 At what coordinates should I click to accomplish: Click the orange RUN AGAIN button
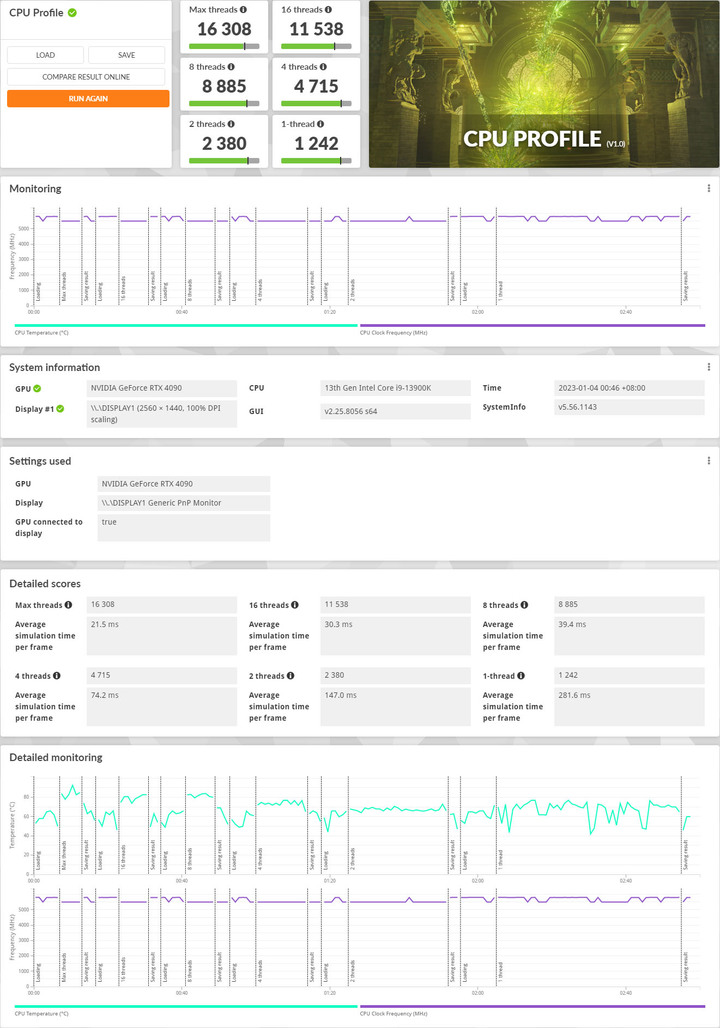(88, 99)
